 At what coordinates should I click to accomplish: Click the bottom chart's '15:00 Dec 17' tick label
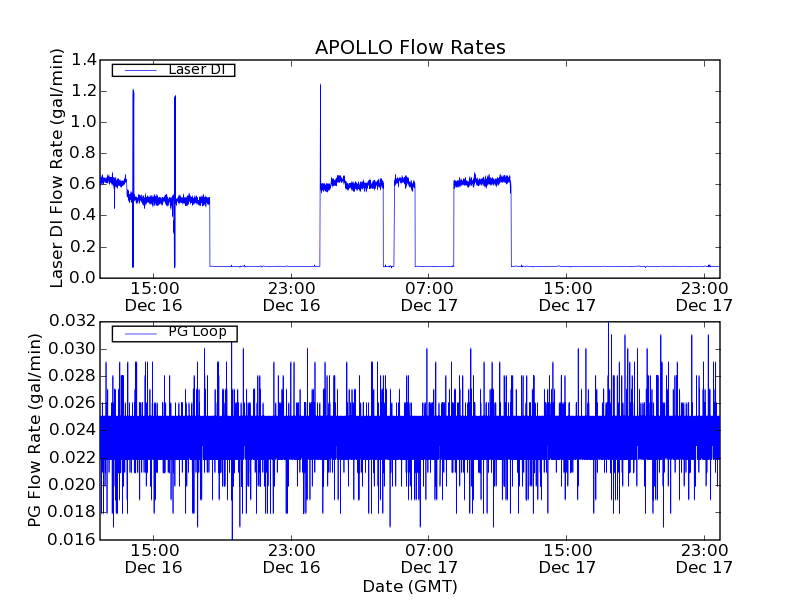click(x=567, y=559)
